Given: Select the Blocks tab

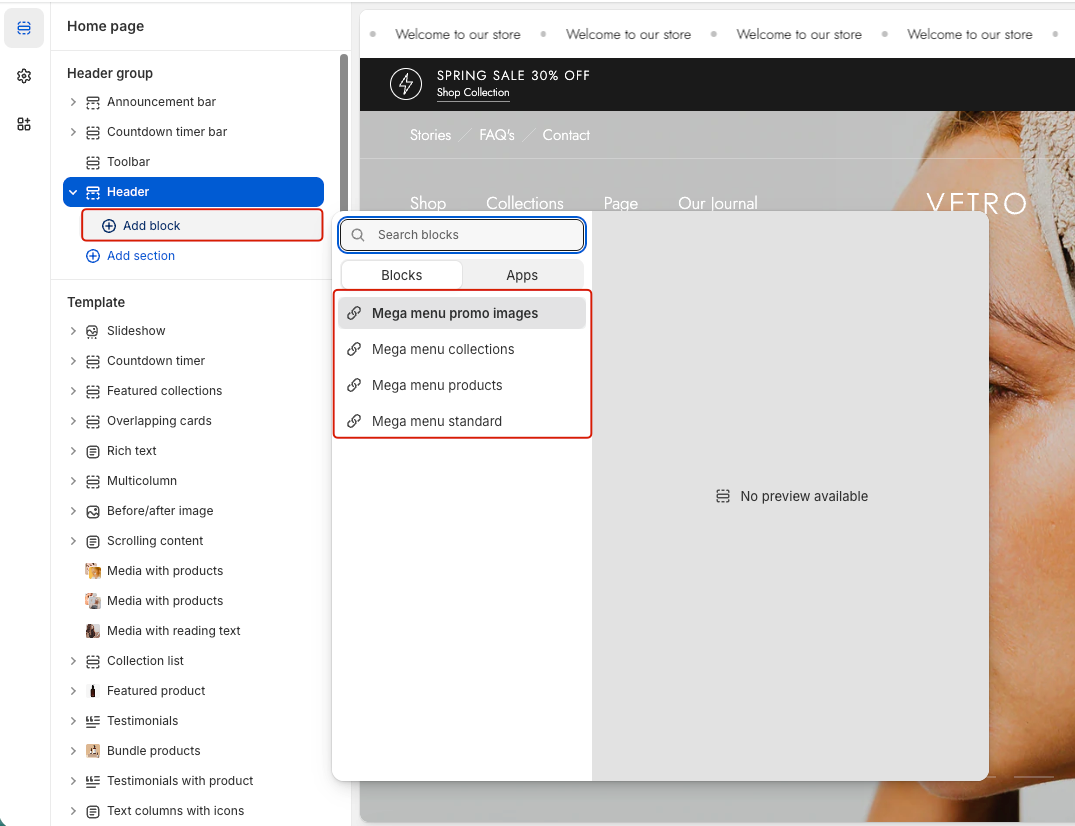Looking at the screenshot, I should [x=402, y=275].
